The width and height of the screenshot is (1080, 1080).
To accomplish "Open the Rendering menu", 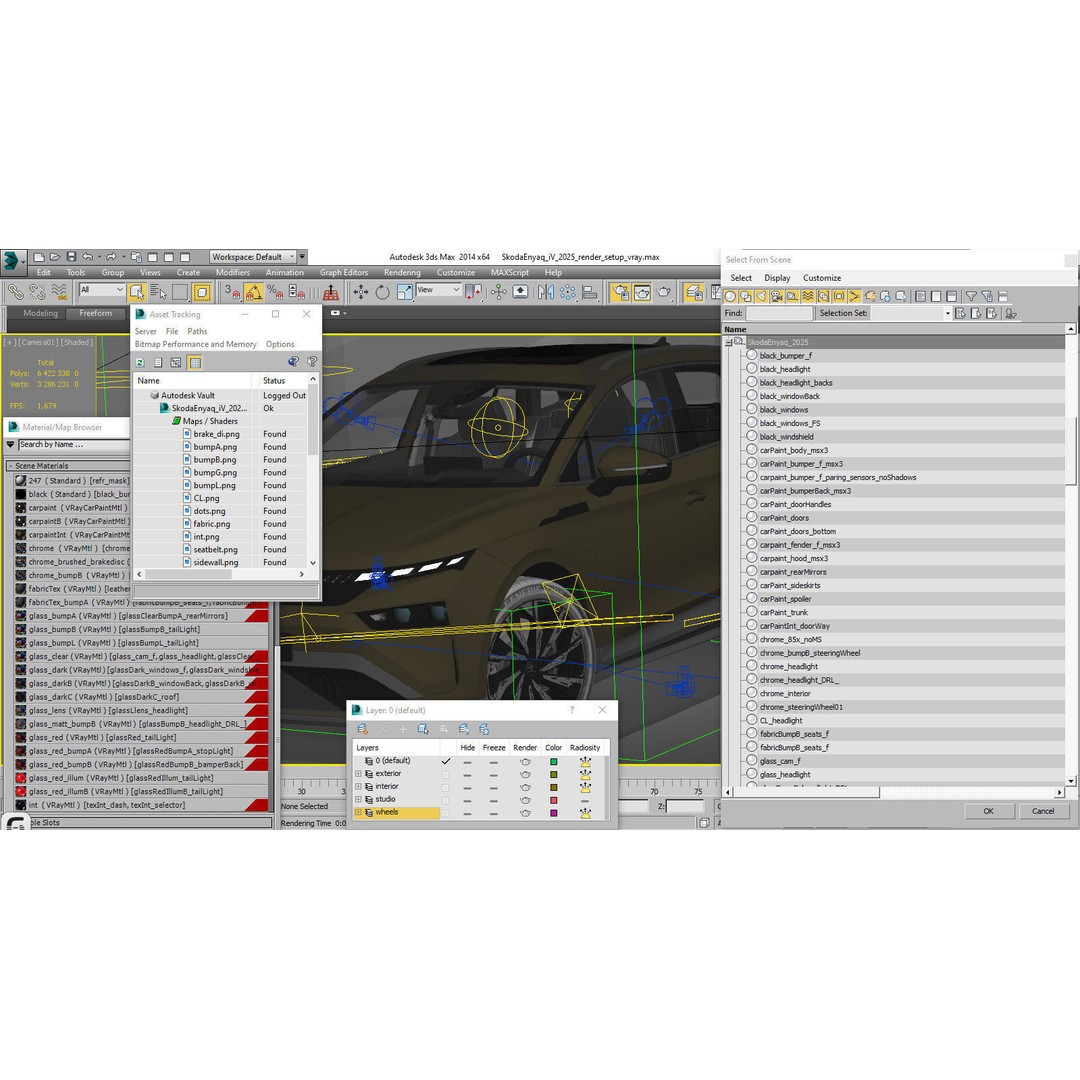I will tap(402, 273).
